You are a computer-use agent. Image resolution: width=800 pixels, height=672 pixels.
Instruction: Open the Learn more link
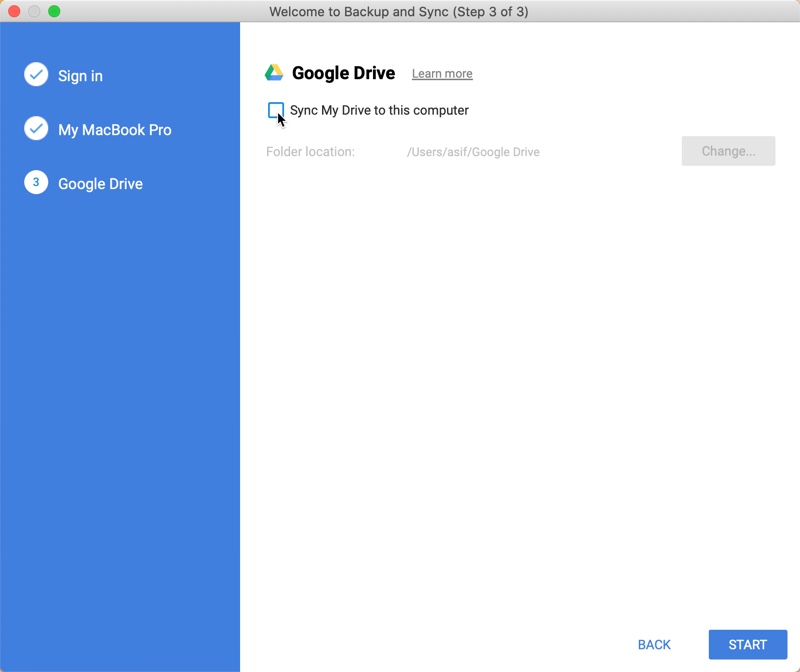click(442, 74)
